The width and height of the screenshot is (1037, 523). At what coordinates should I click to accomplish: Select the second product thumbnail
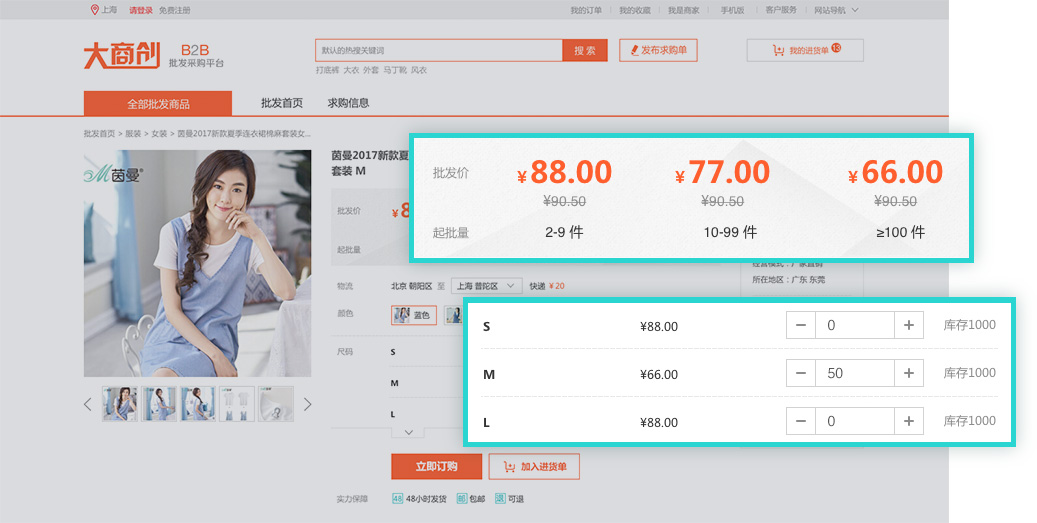tap(159, 404)
